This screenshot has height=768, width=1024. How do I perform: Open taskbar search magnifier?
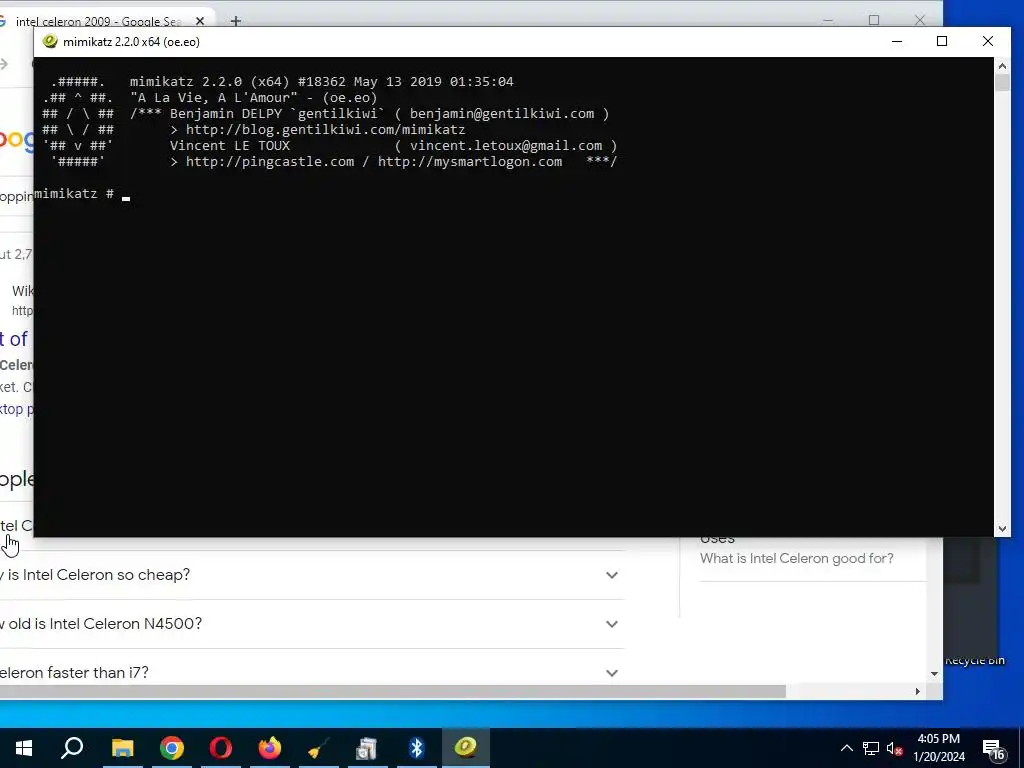click(72, 748)
